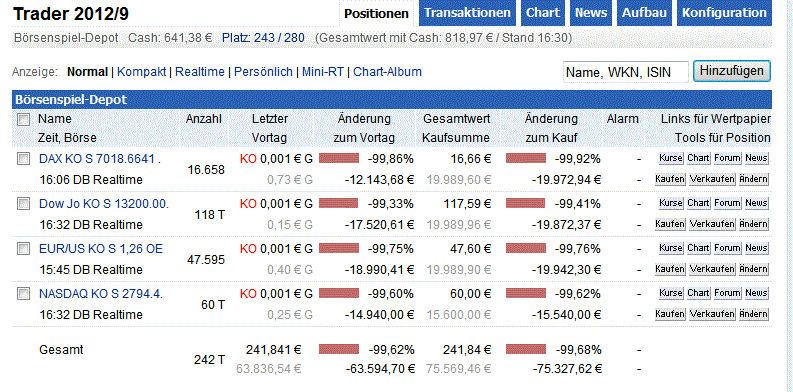Switch display to Kompakt view
Viewport: 793px width, 392px height.
click(x=142, y=72)
